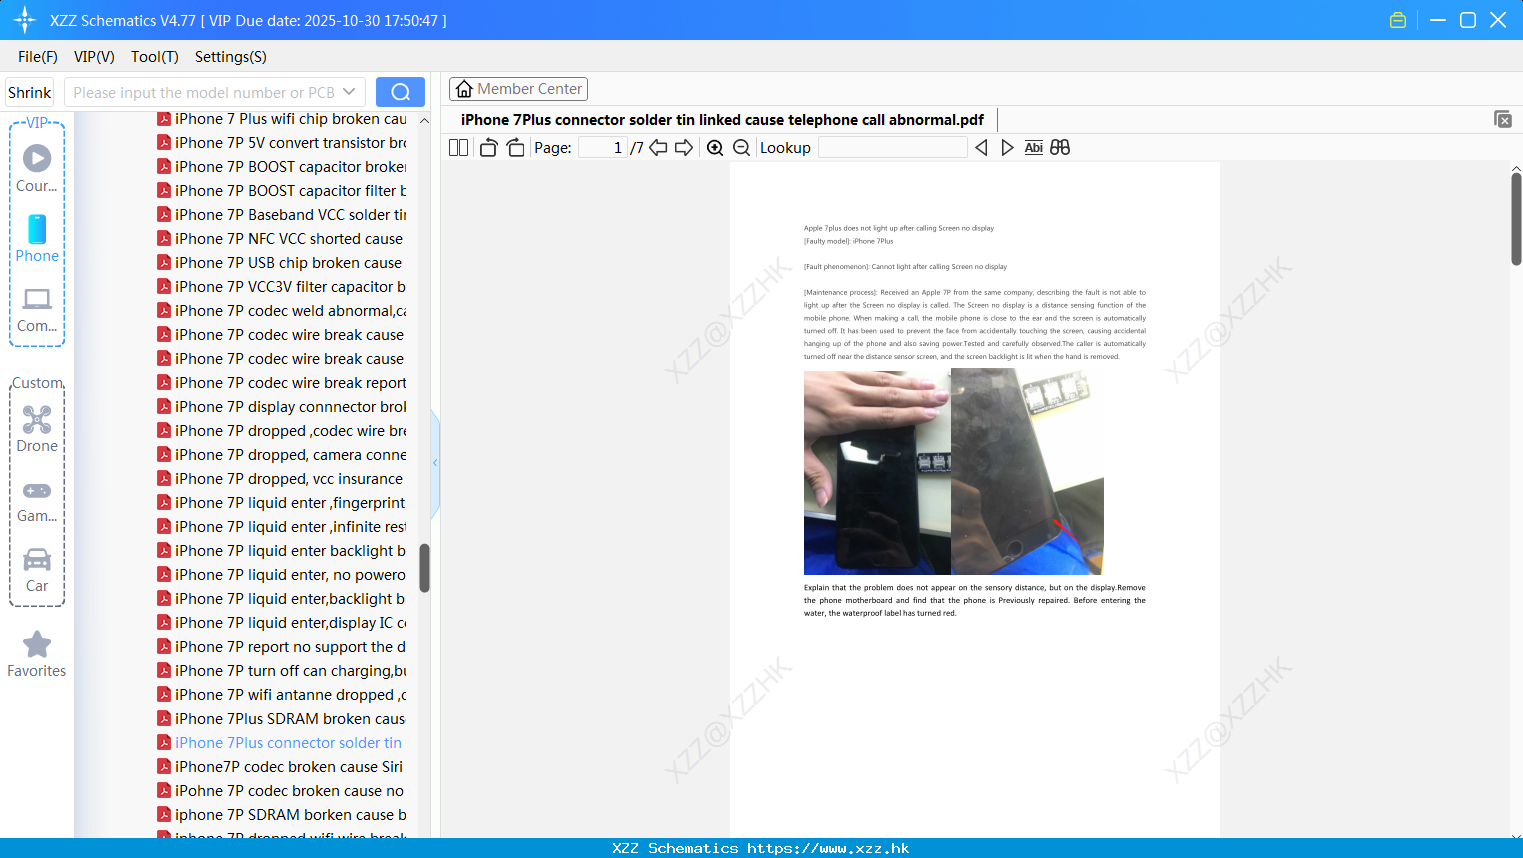This screenshot has width=1523, height=858.
Task: Click the page number field
Action: point(602,148)
